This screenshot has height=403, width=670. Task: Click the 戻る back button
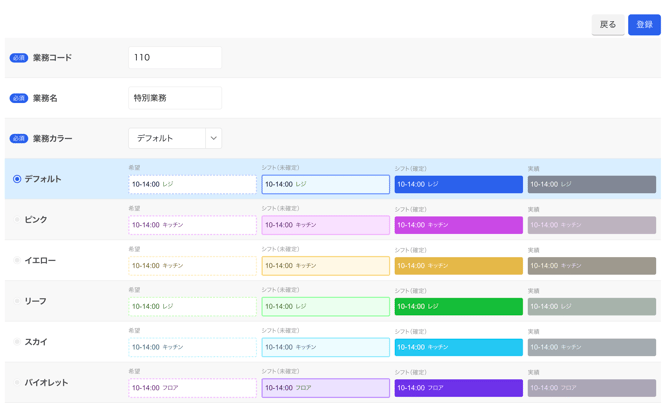point(607,24)
